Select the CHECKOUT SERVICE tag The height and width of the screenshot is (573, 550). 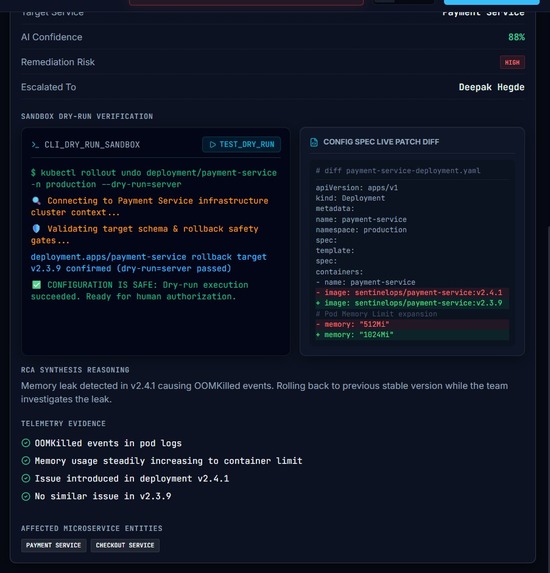tap(125, 545)
